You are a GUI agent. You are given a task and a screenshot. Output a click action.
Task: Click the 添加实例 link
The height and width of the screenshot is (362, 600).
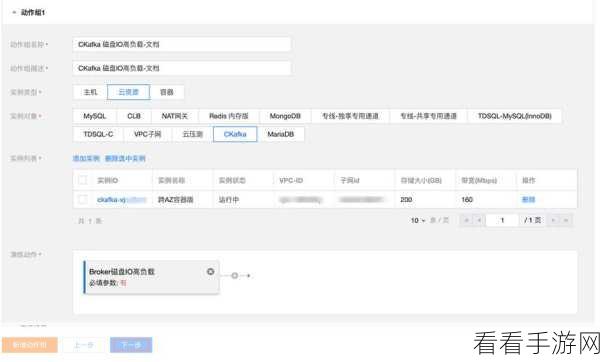click(x=86, y=158)
